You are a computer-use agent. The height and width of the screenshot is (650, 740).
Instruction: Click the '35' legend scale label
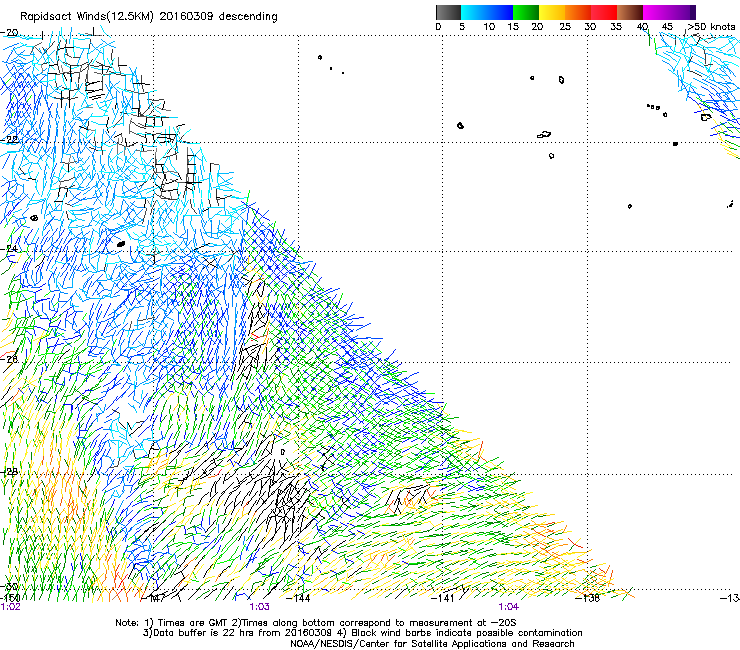(616, 27)
